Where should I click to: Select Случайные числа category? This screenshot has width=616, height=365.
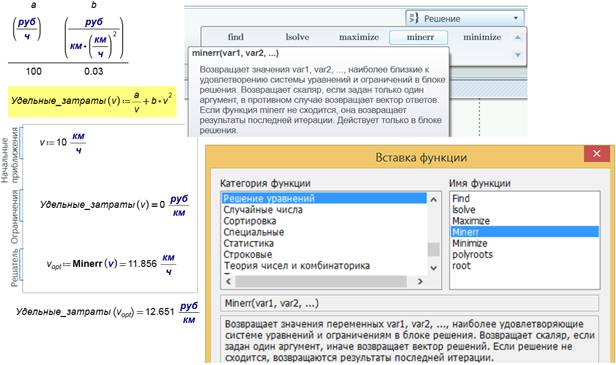[x=263, y=210]
